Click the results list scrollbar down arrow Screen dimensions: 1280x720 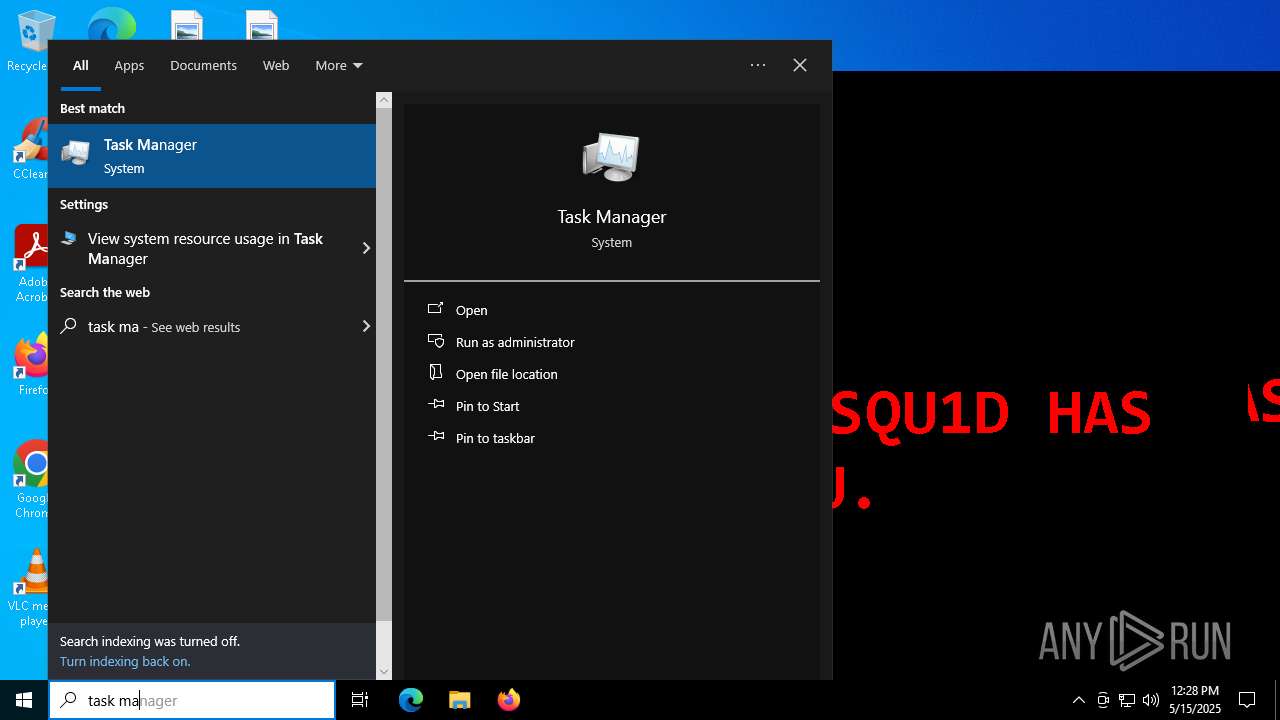tap(384, 672)
